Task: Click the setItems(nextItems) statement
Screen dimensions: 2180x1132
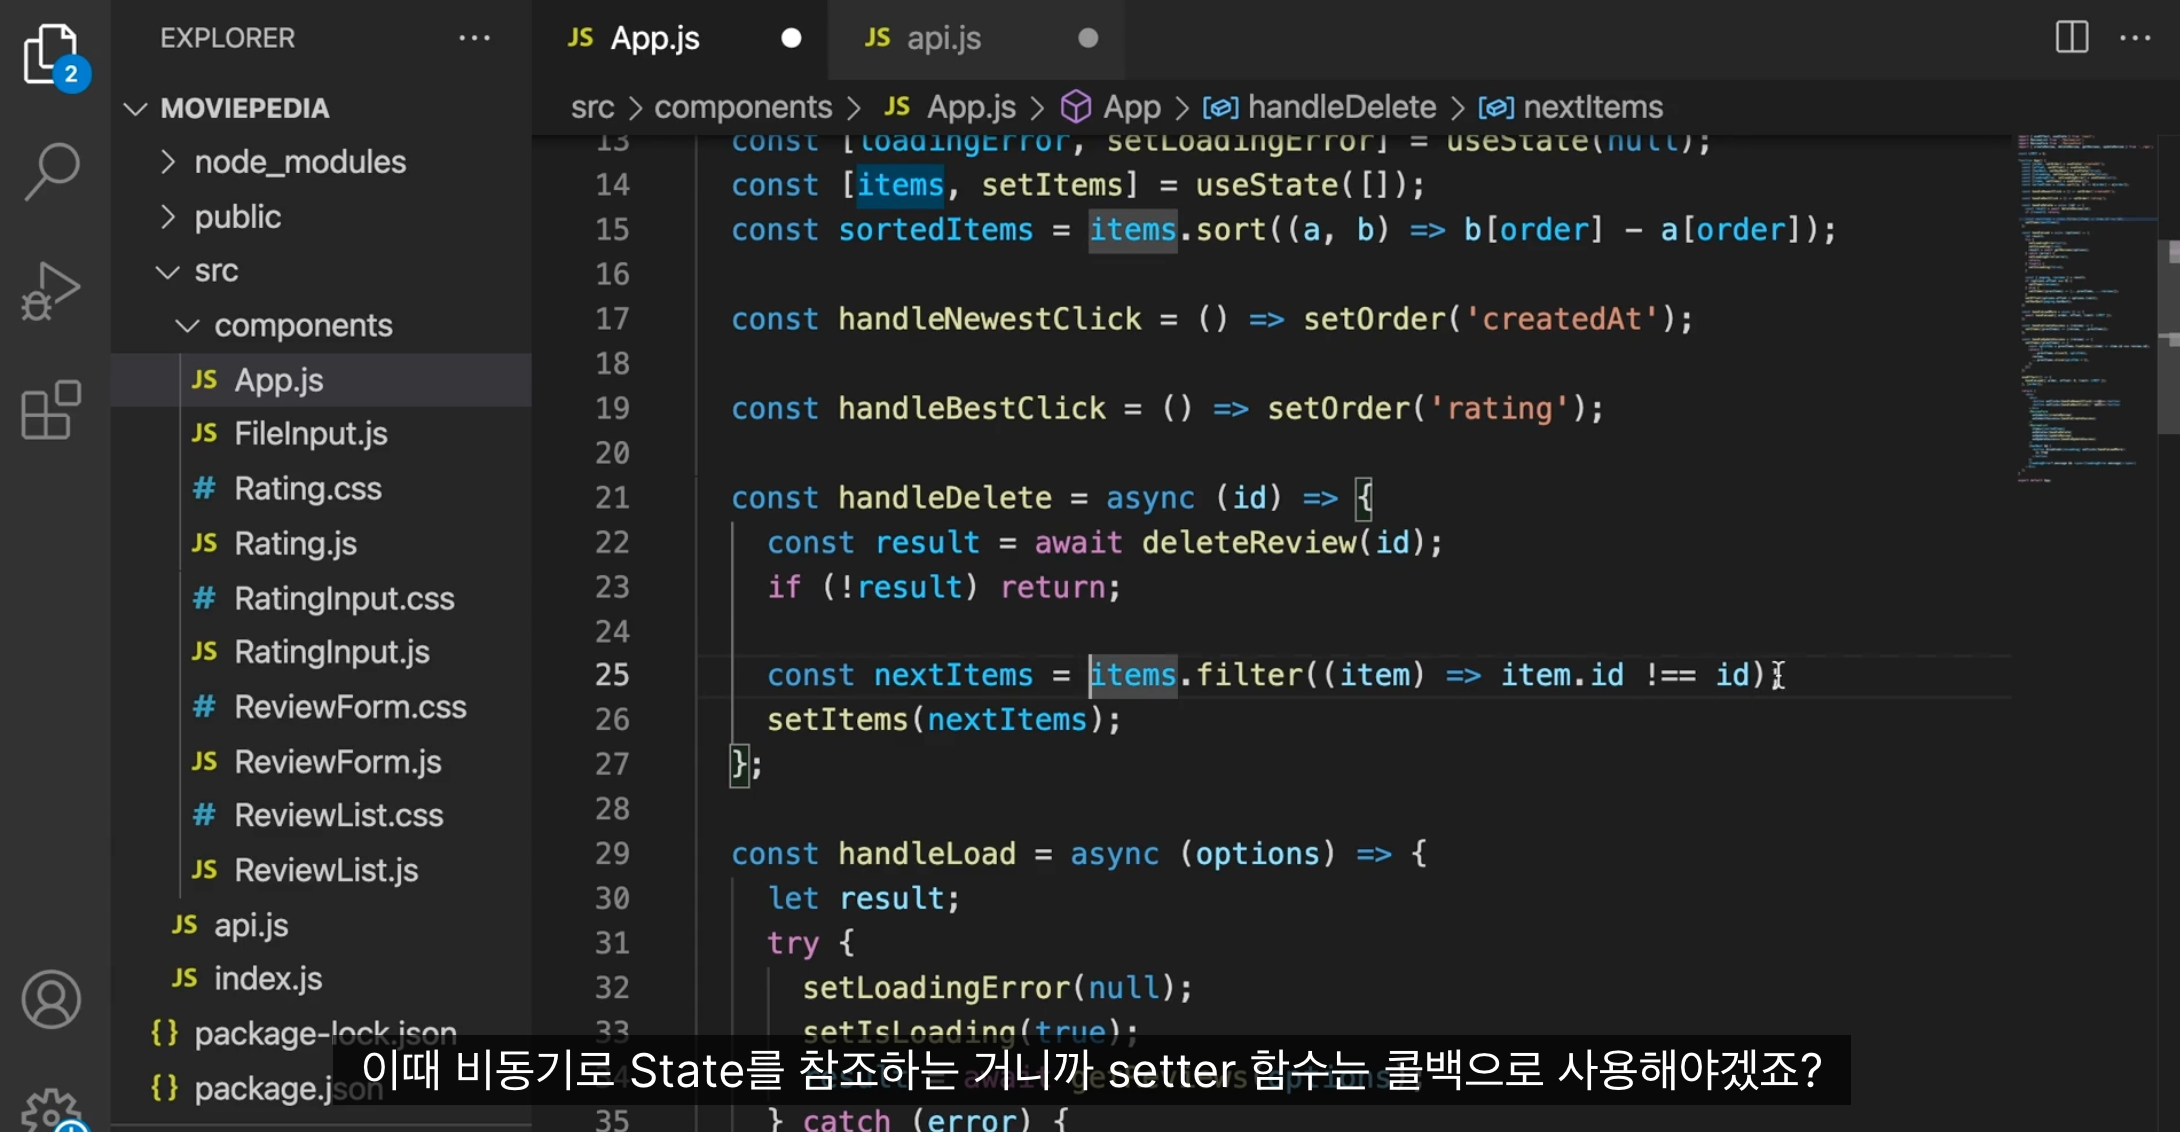Action: 944,720
